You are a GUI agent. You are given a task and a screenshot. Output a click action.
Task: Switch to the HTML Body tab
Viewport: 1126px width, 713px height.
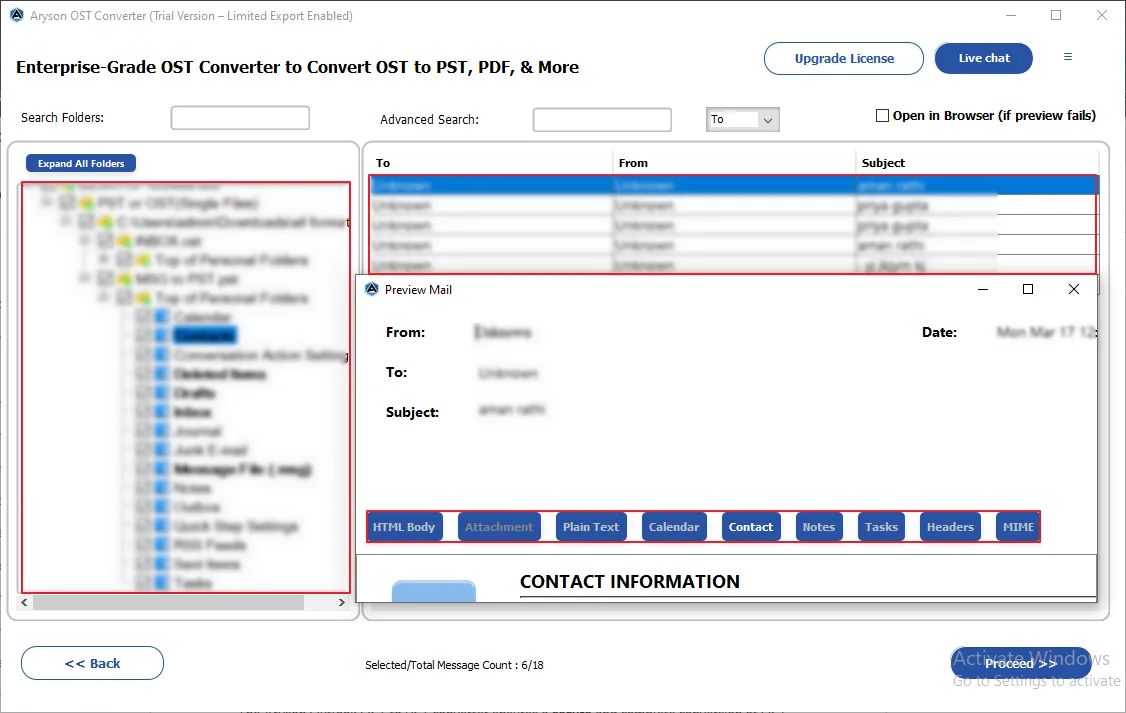(404, 527)
